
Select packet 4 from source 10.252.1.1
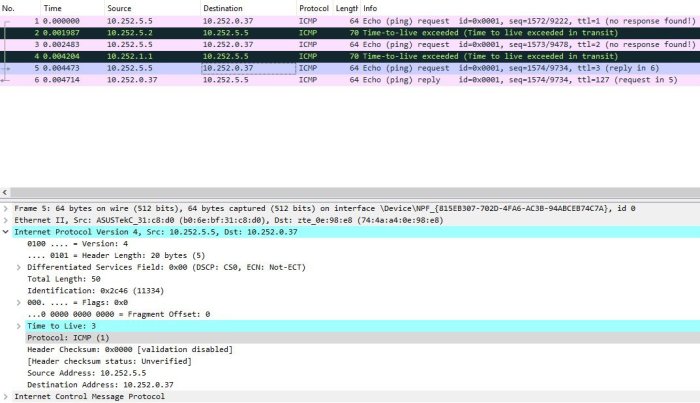coord(350,56)
